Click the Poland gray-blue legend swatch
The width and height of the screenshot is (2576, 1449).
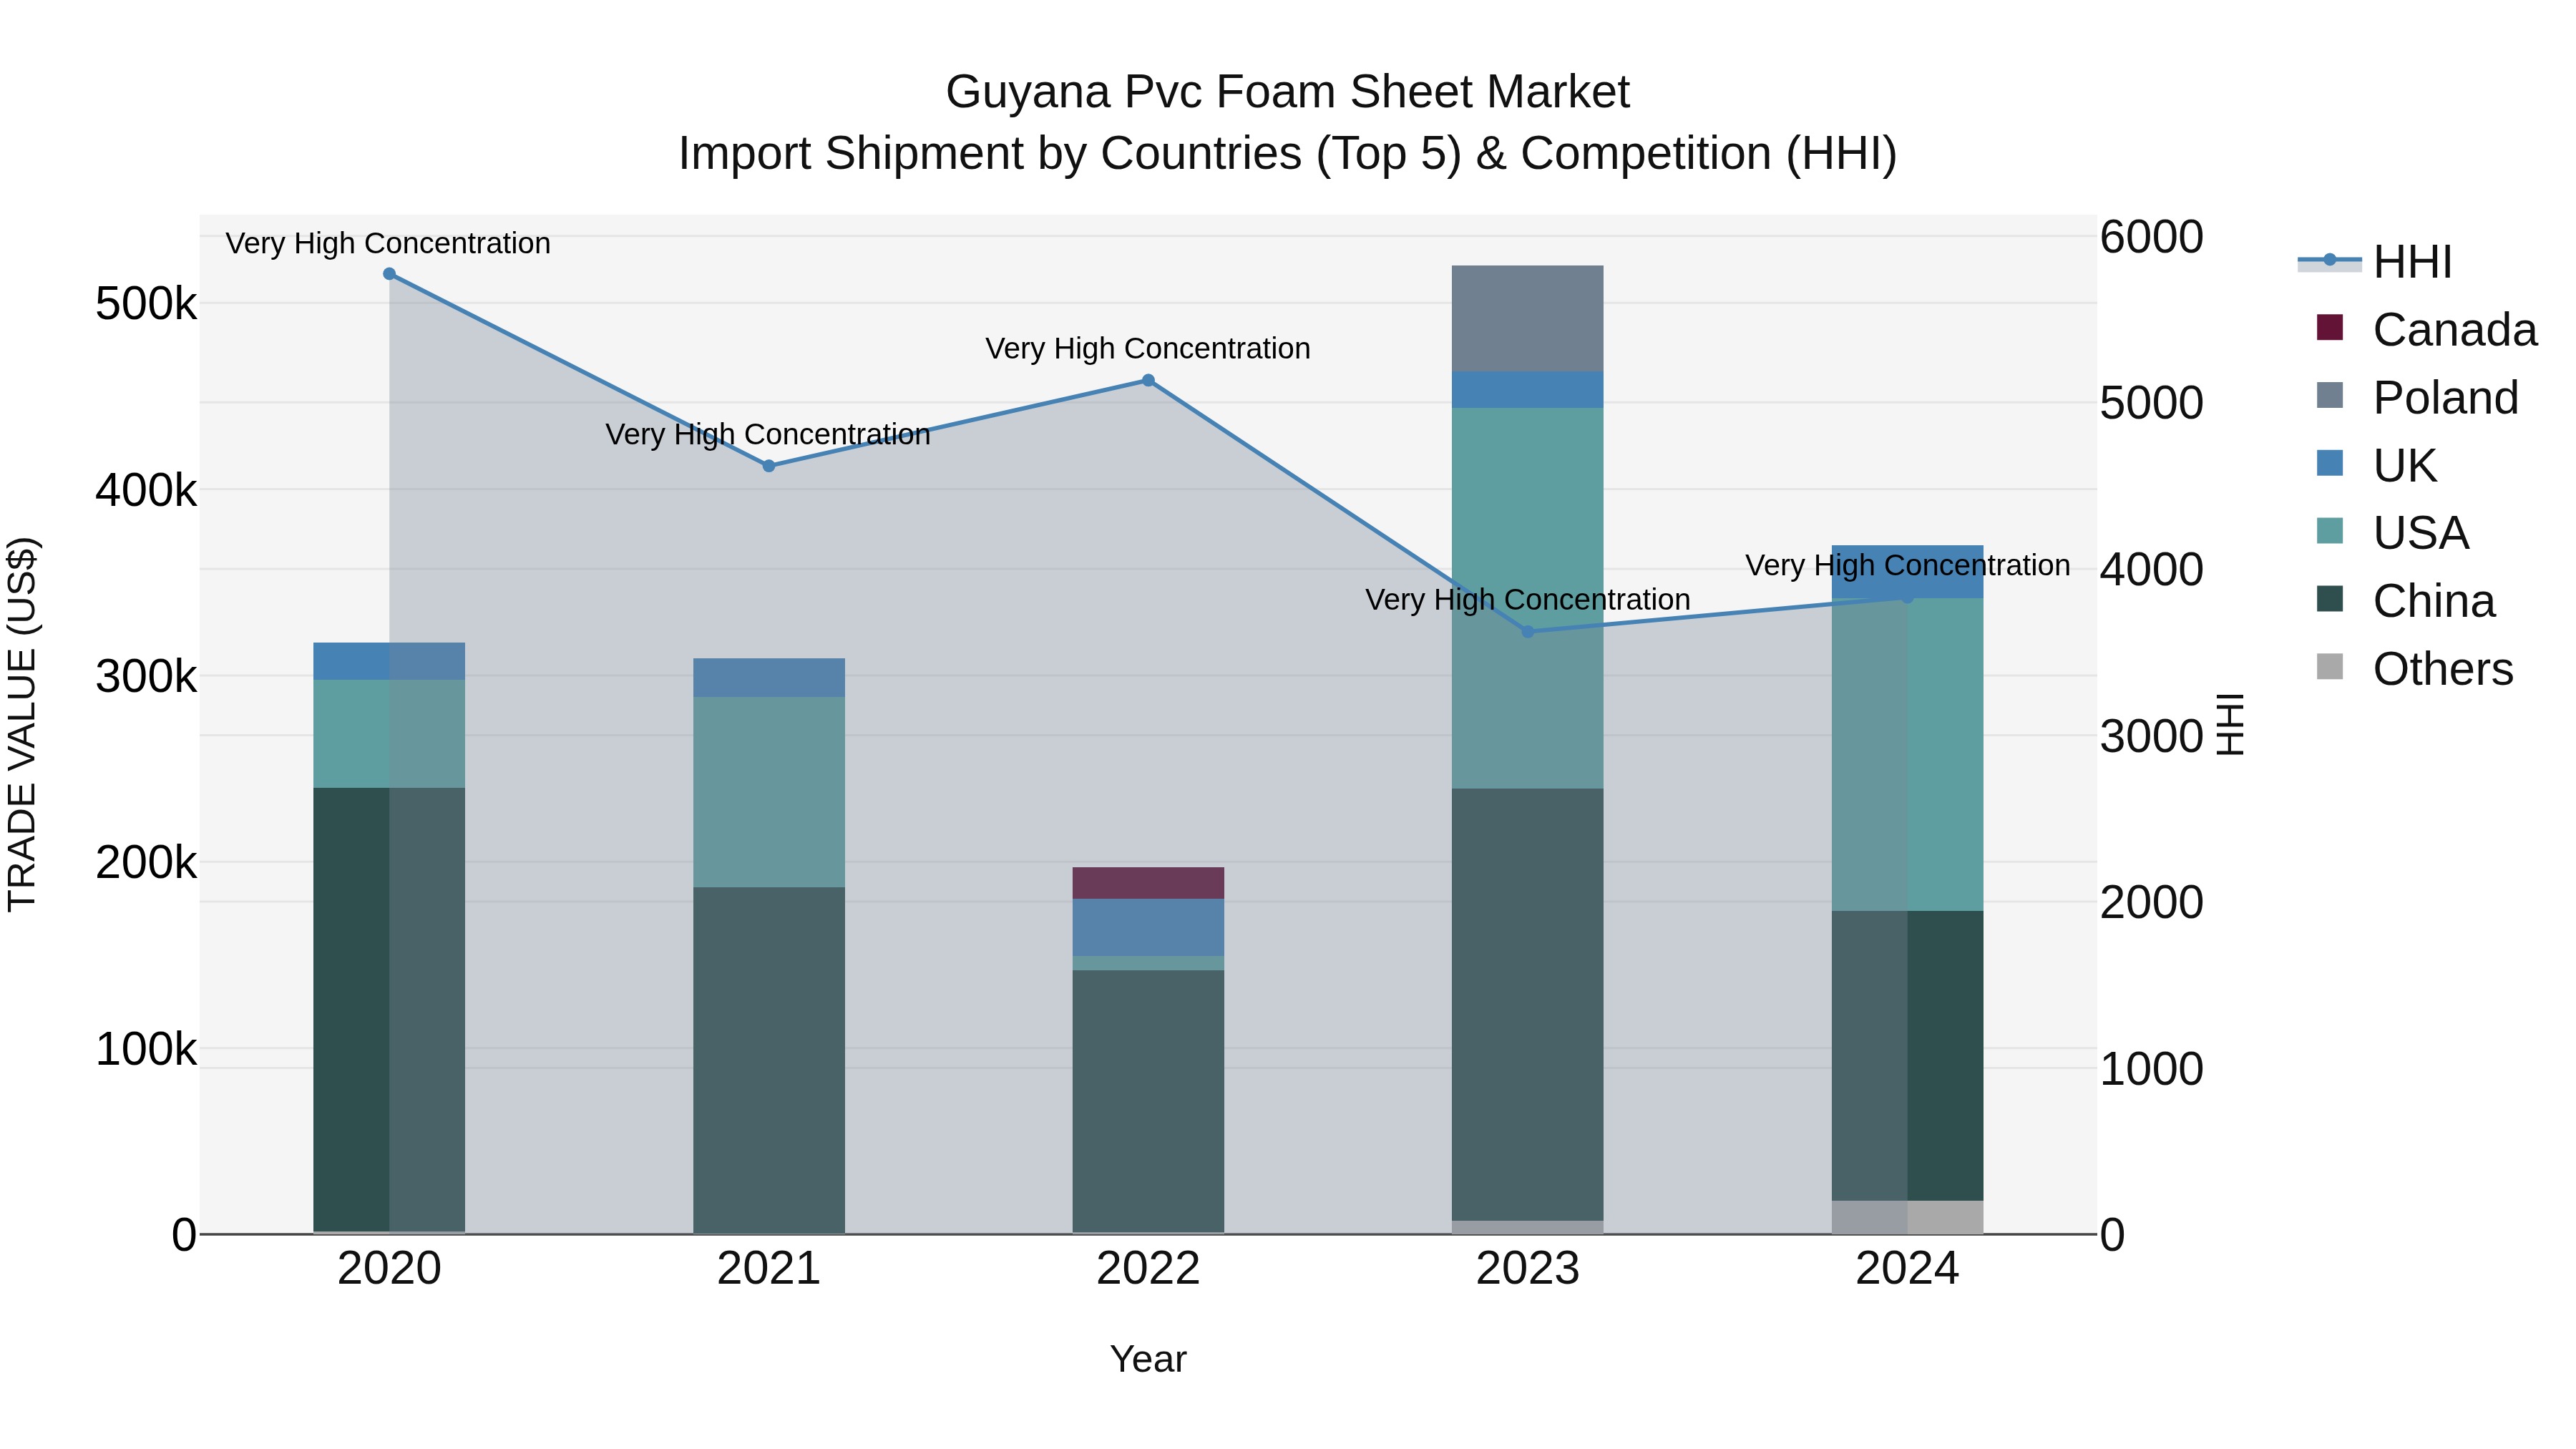(x=2330, y=396)
